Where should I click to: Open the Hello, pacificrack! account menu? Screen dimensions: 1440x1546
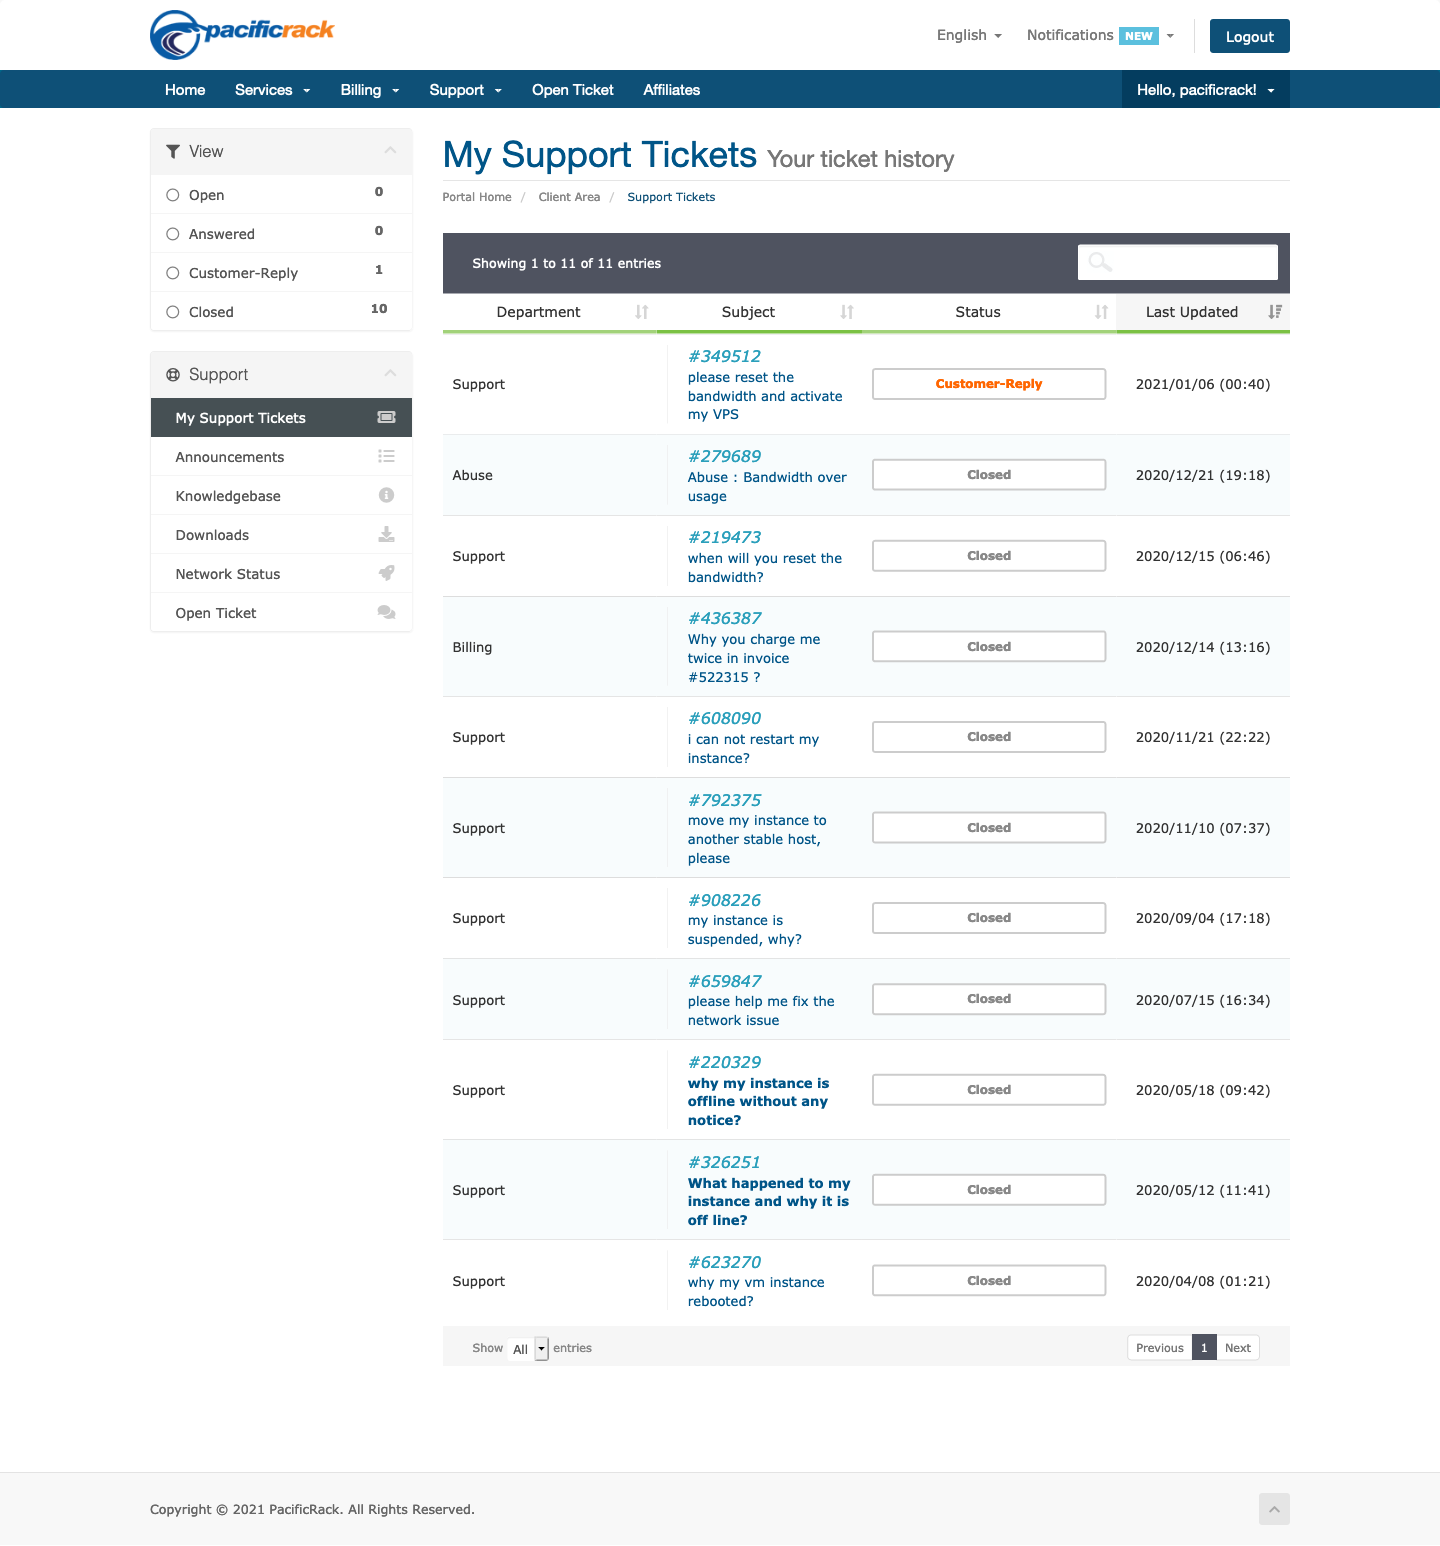(x=1206, y=90)
